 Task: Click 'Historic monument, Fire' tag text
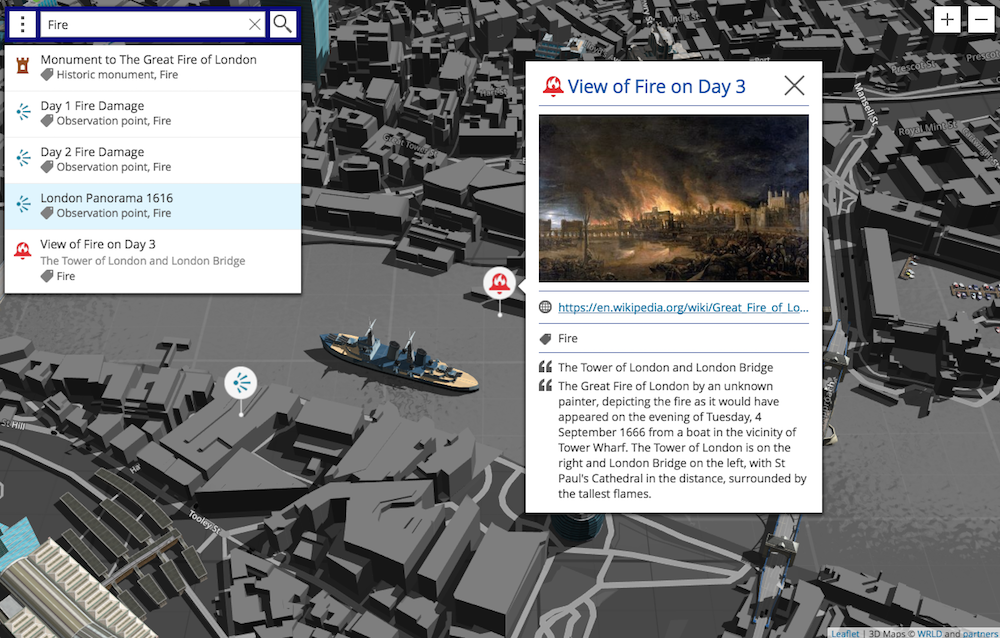click(117, 75)
